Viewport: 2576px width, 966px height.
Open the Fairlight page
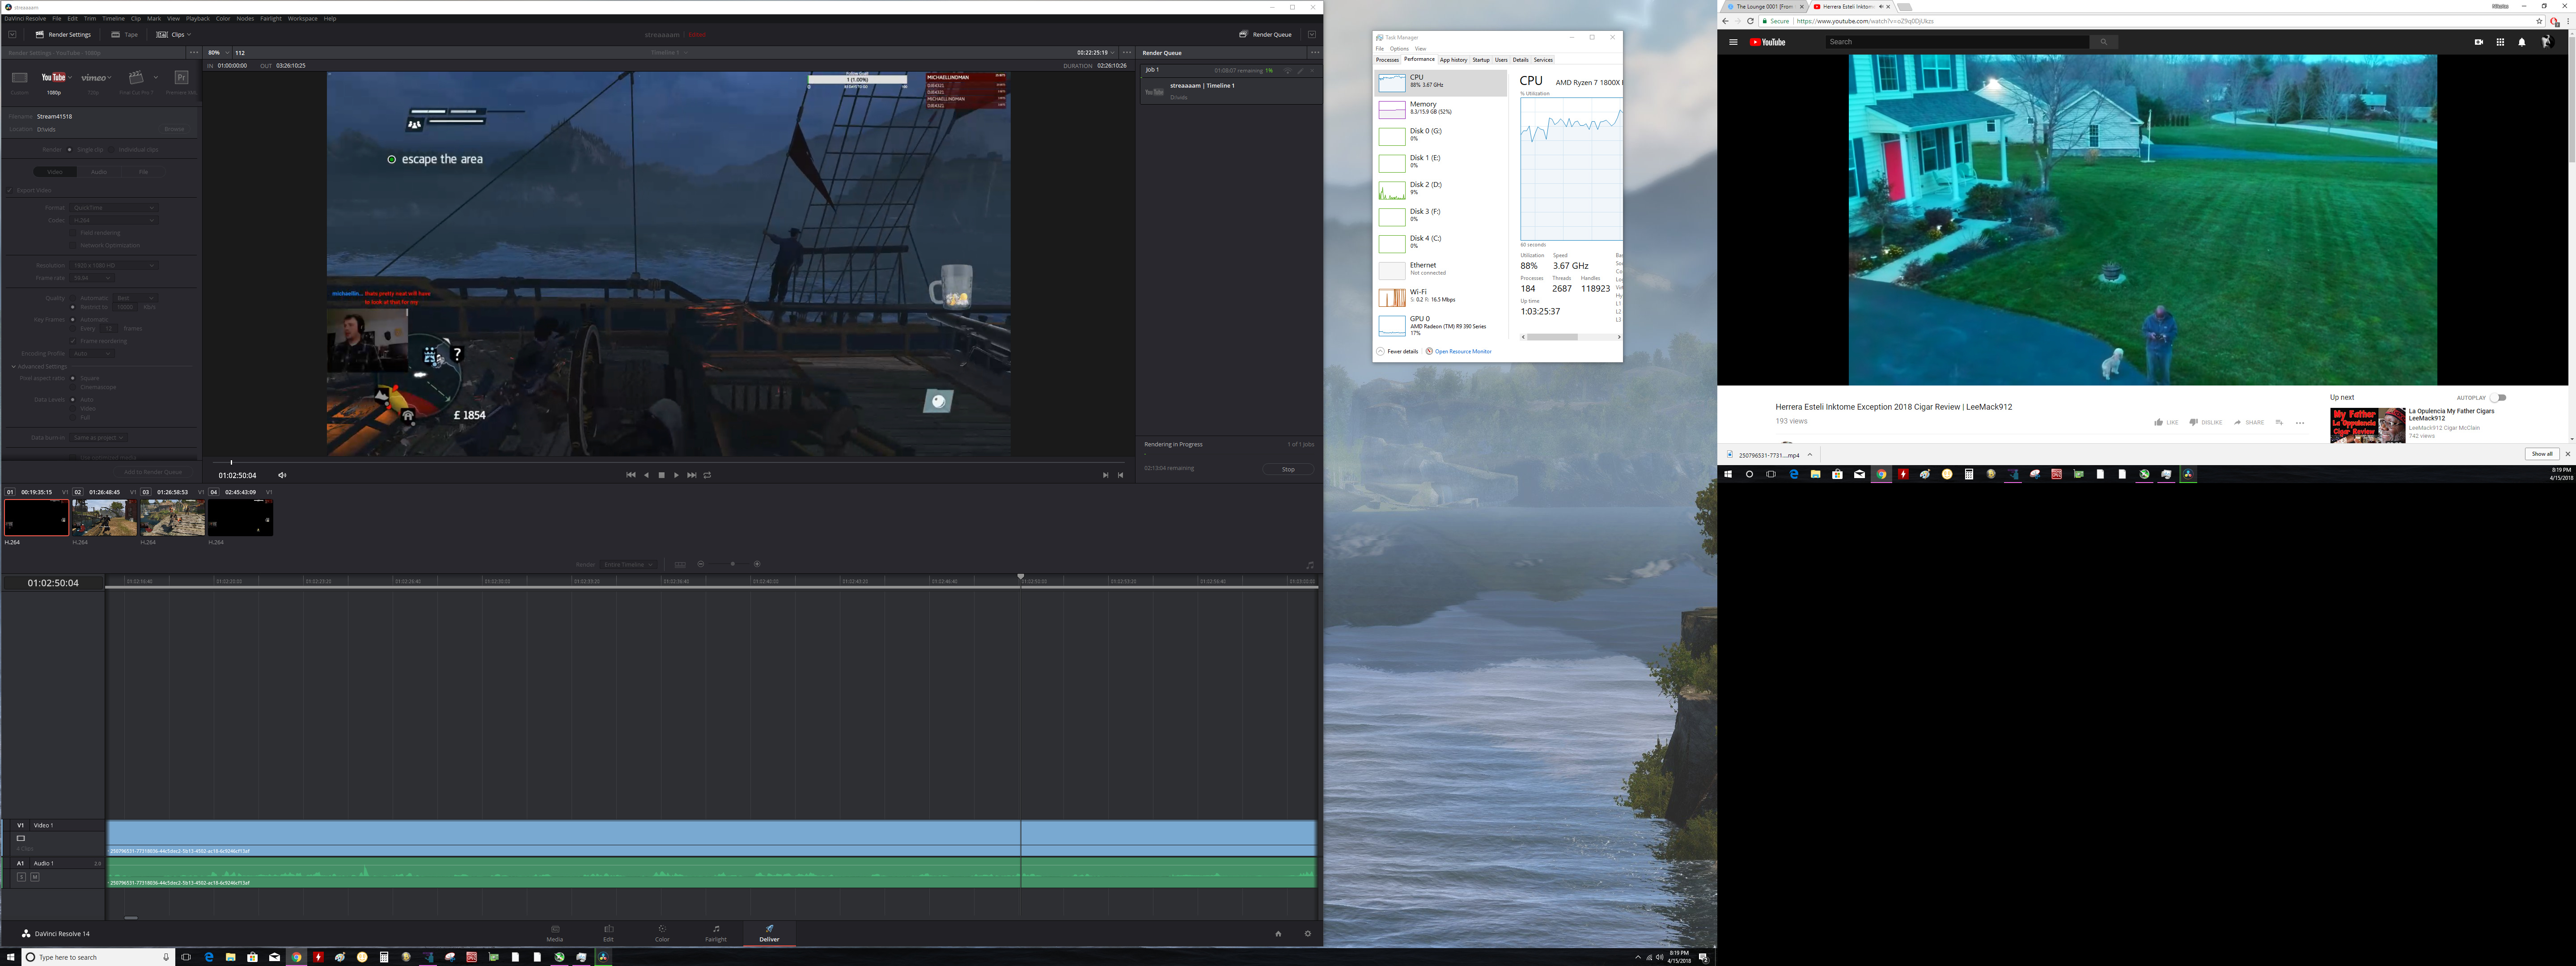(716, 933)
